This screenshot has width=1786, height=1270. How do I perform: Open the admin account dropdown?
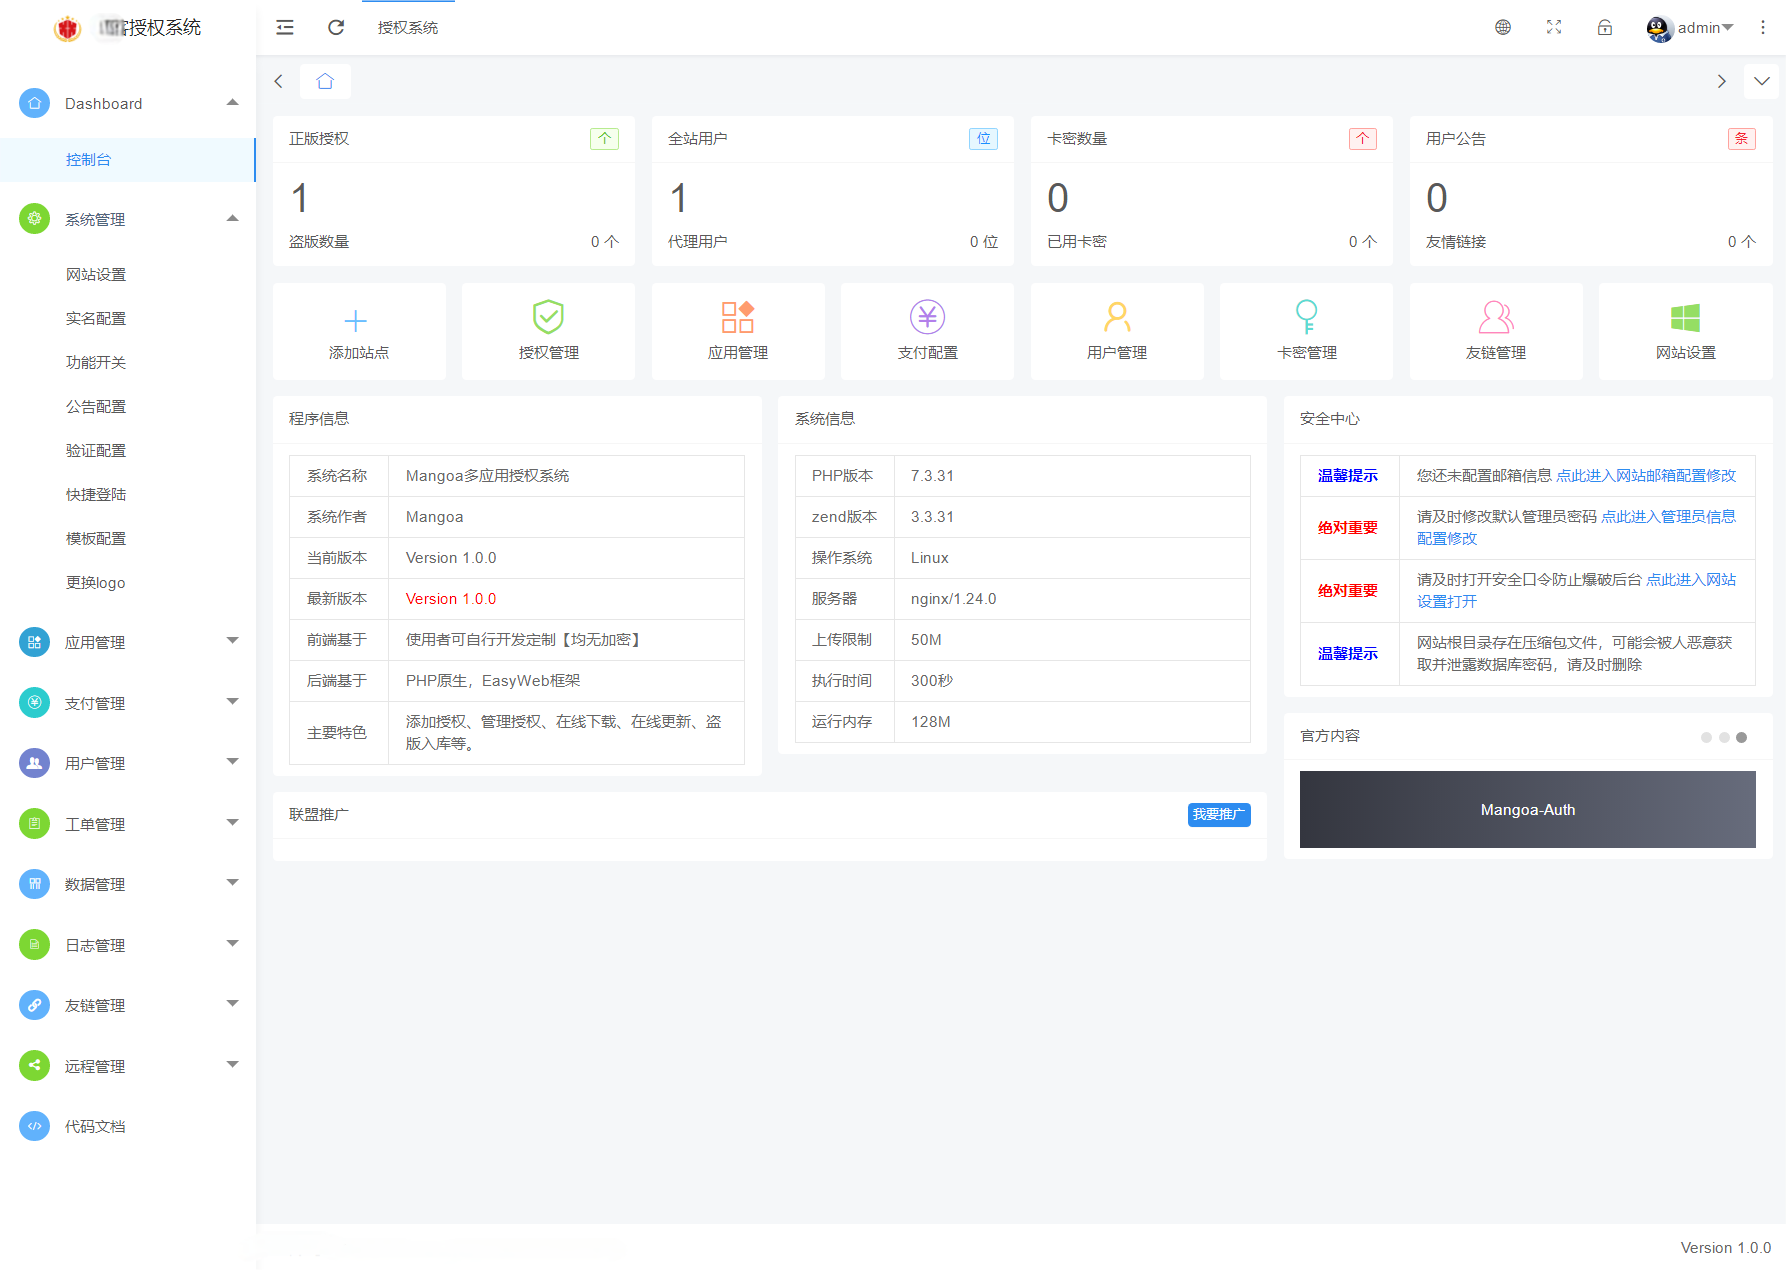coord(1692,27)
